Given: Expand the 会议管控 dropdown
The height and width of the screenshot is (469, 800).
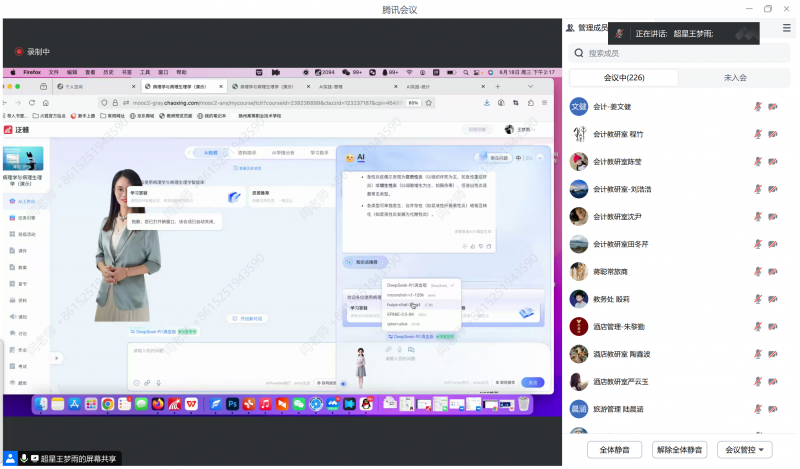Looking at the screenshot, I should click(x=748, y=450).
